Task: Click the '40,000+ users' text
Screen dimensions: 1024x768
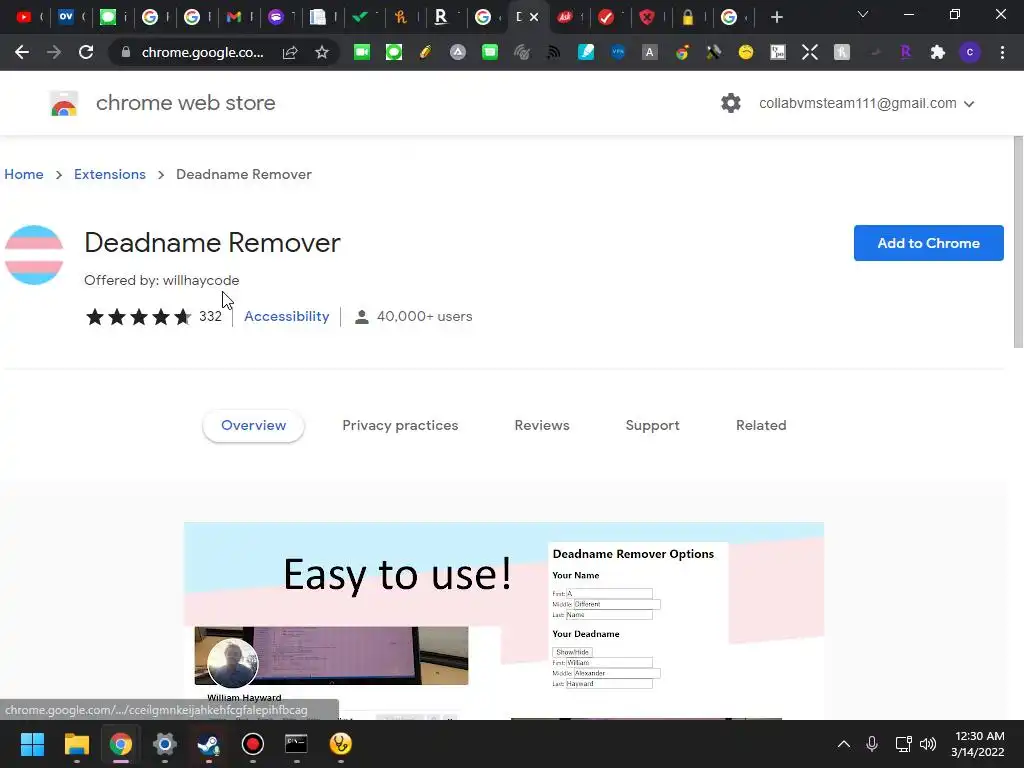Action: coord(424,316)
